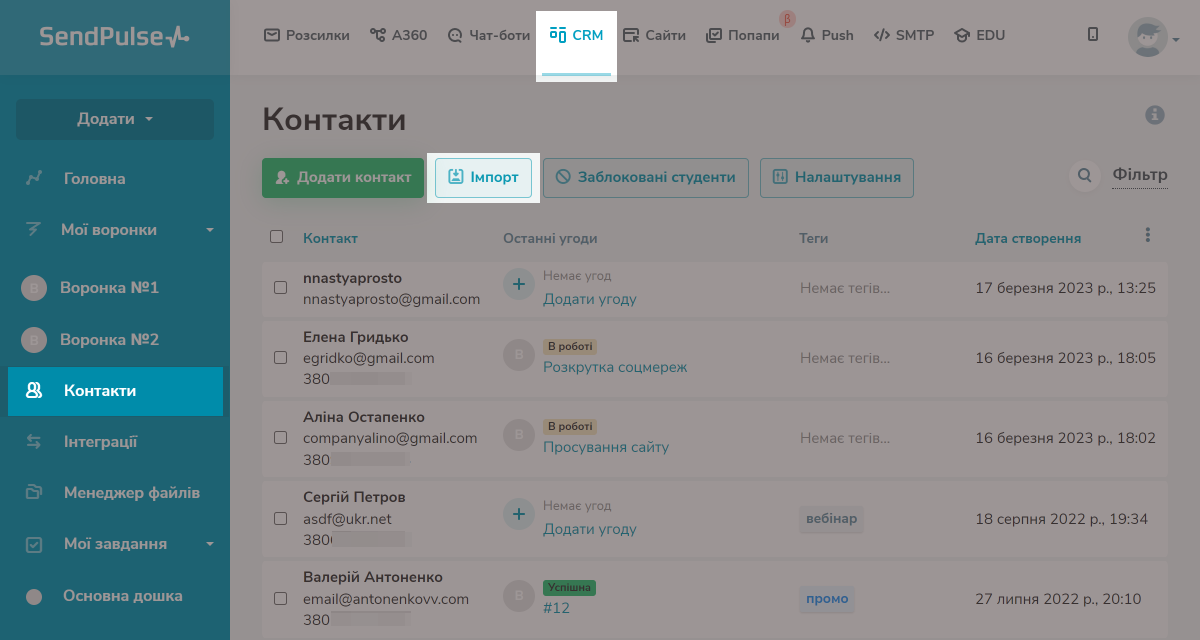This screenshot has height=640, width=1200.
Task: Click the plus icon in nnastyaprosto row
Action: (x=518, y=285)
